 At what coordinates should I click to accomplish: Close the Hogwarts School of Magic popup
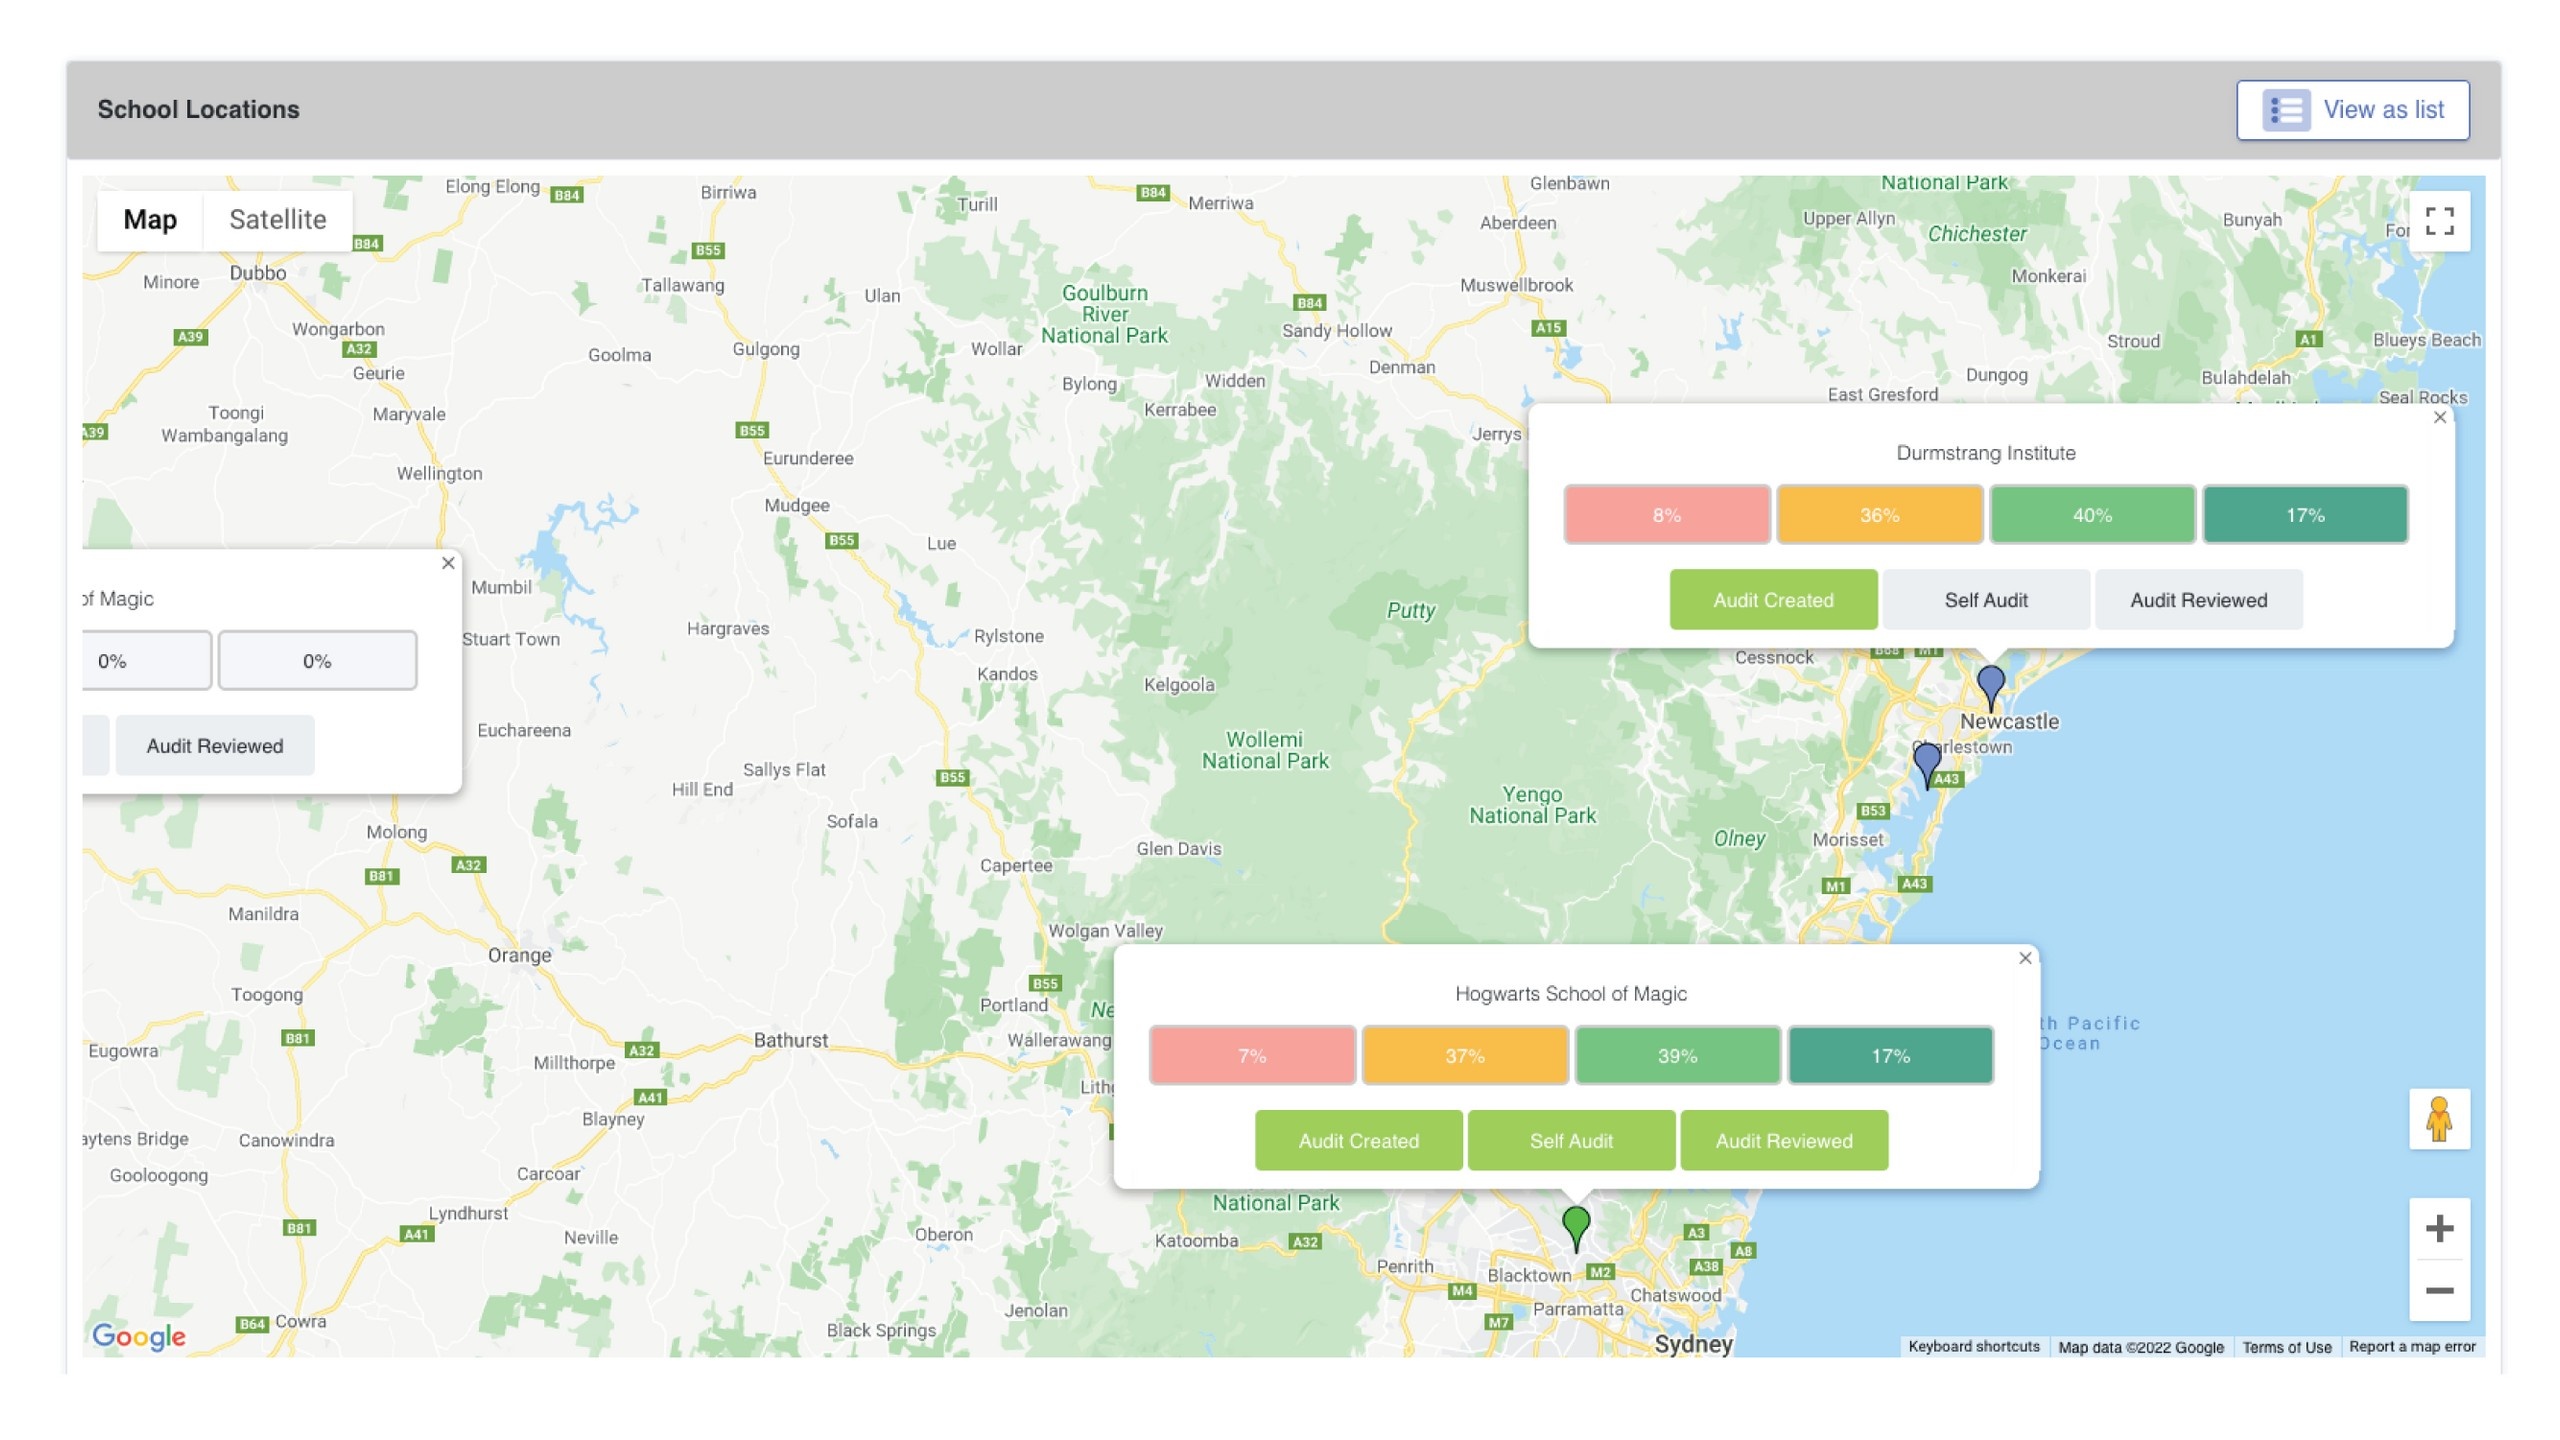pyautogui.click(x=2024, y=958)
